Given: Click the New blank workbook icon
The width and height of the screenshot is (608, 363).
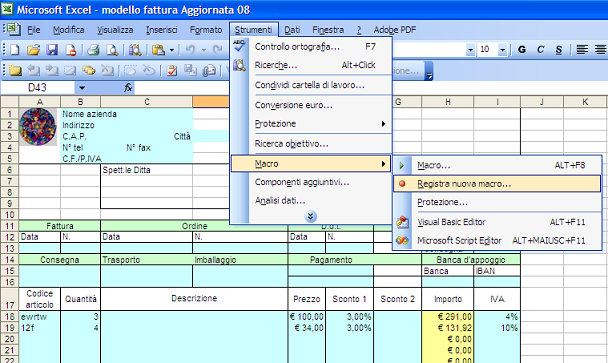Looking at the screenshot, I should tap(15, 50).
